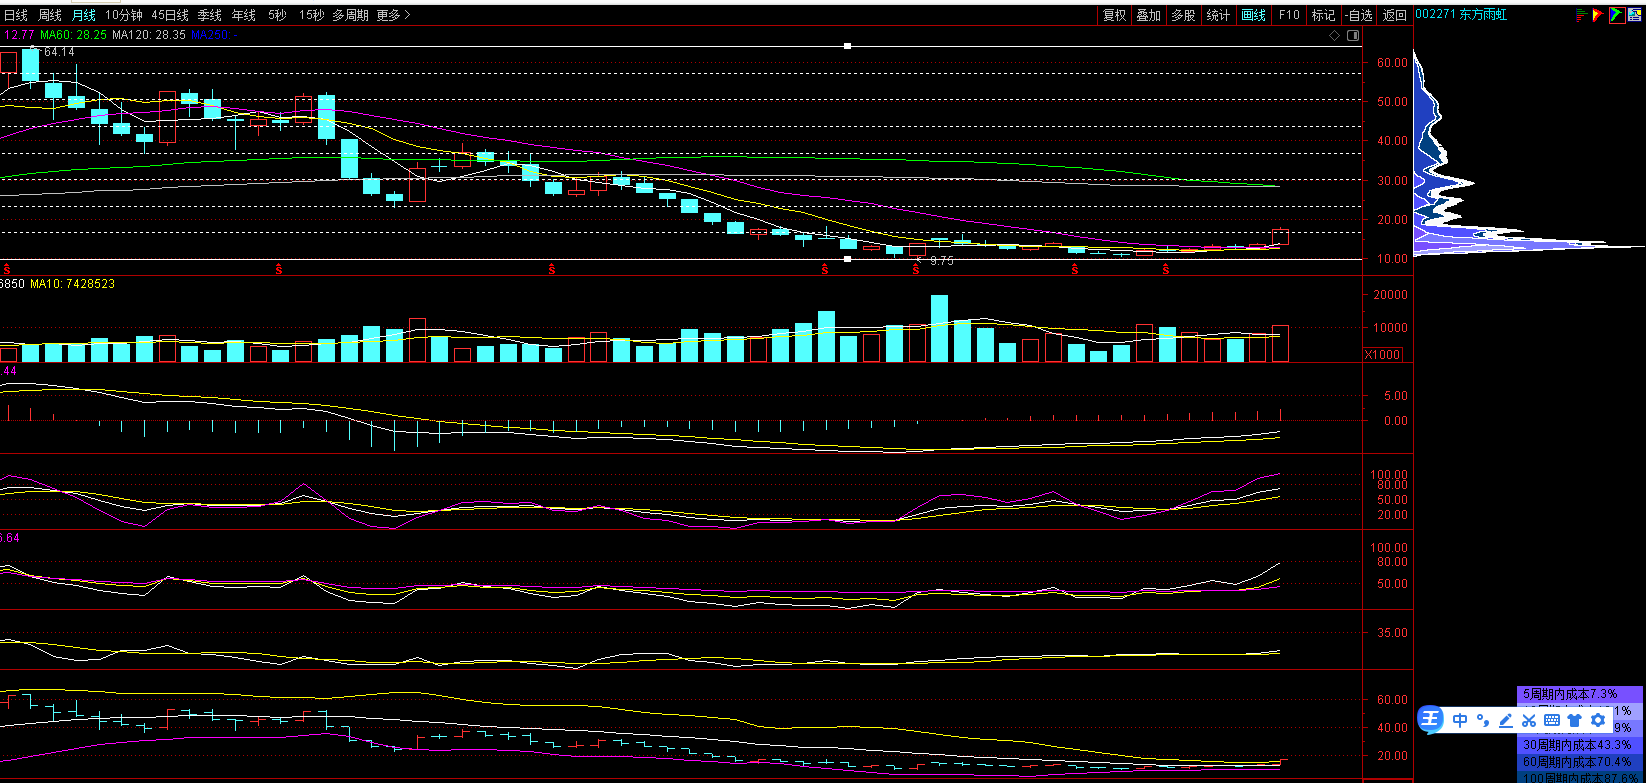The width and height of the screenshot is (1646, 783).
Task: Click the latest red monthly candlestick
Action: tap(1280, 237)
